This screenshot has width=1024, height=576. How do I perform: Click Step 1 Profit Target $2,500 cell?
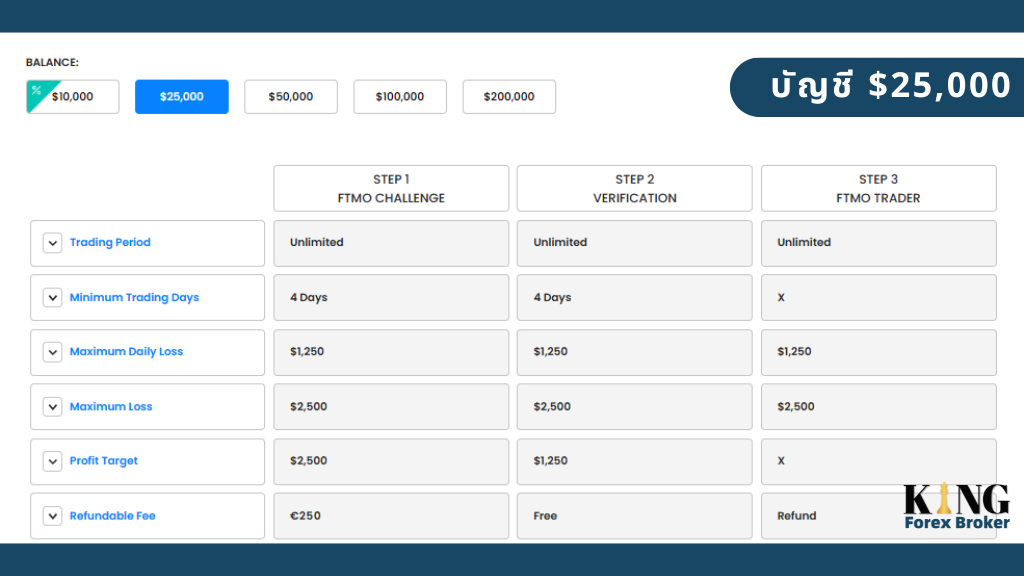pos(391,461)
